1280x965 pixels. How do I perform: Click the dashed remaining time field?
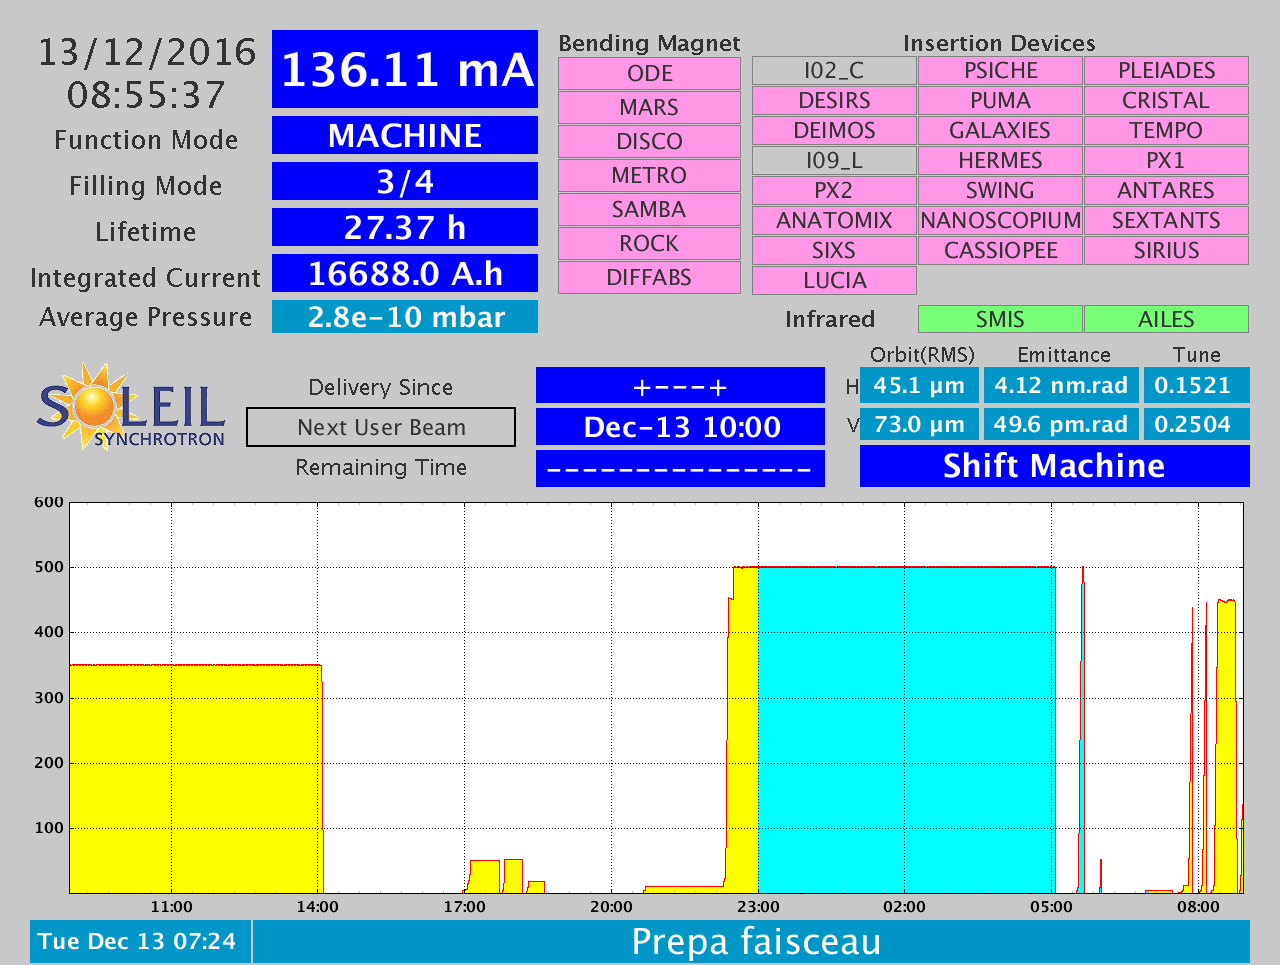[x=681, y=468]
